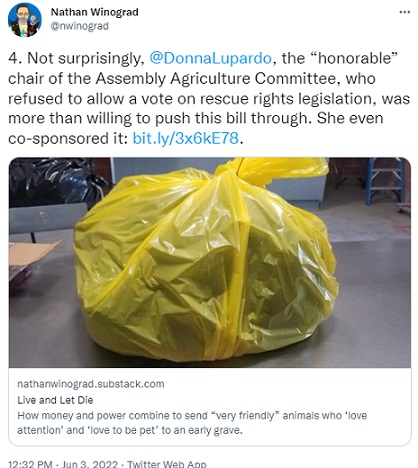
Task: Follow the bit.ly/3x6kE78 link
Action: [x=186, y=138]
